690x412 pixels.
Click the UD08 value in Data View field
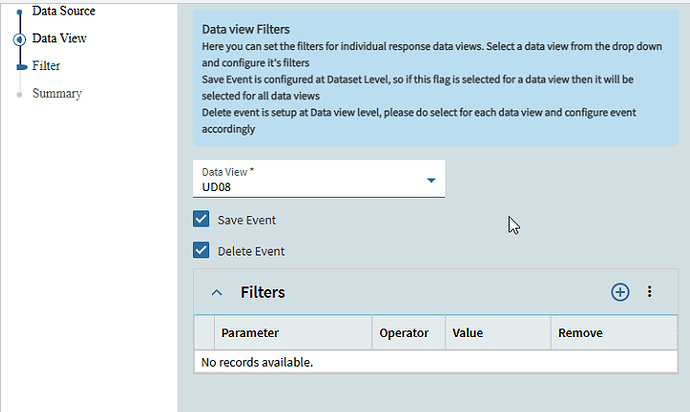point(218,186)
